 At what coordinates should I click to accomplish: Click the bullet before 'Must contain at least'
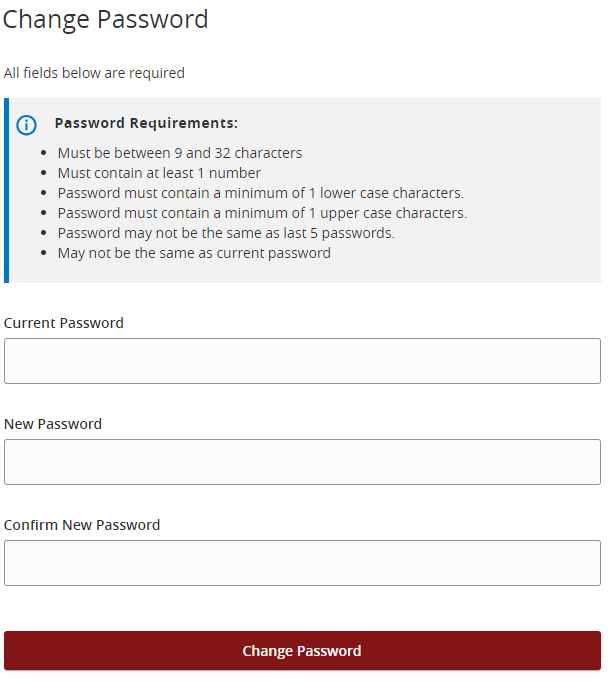pos(43,173)
